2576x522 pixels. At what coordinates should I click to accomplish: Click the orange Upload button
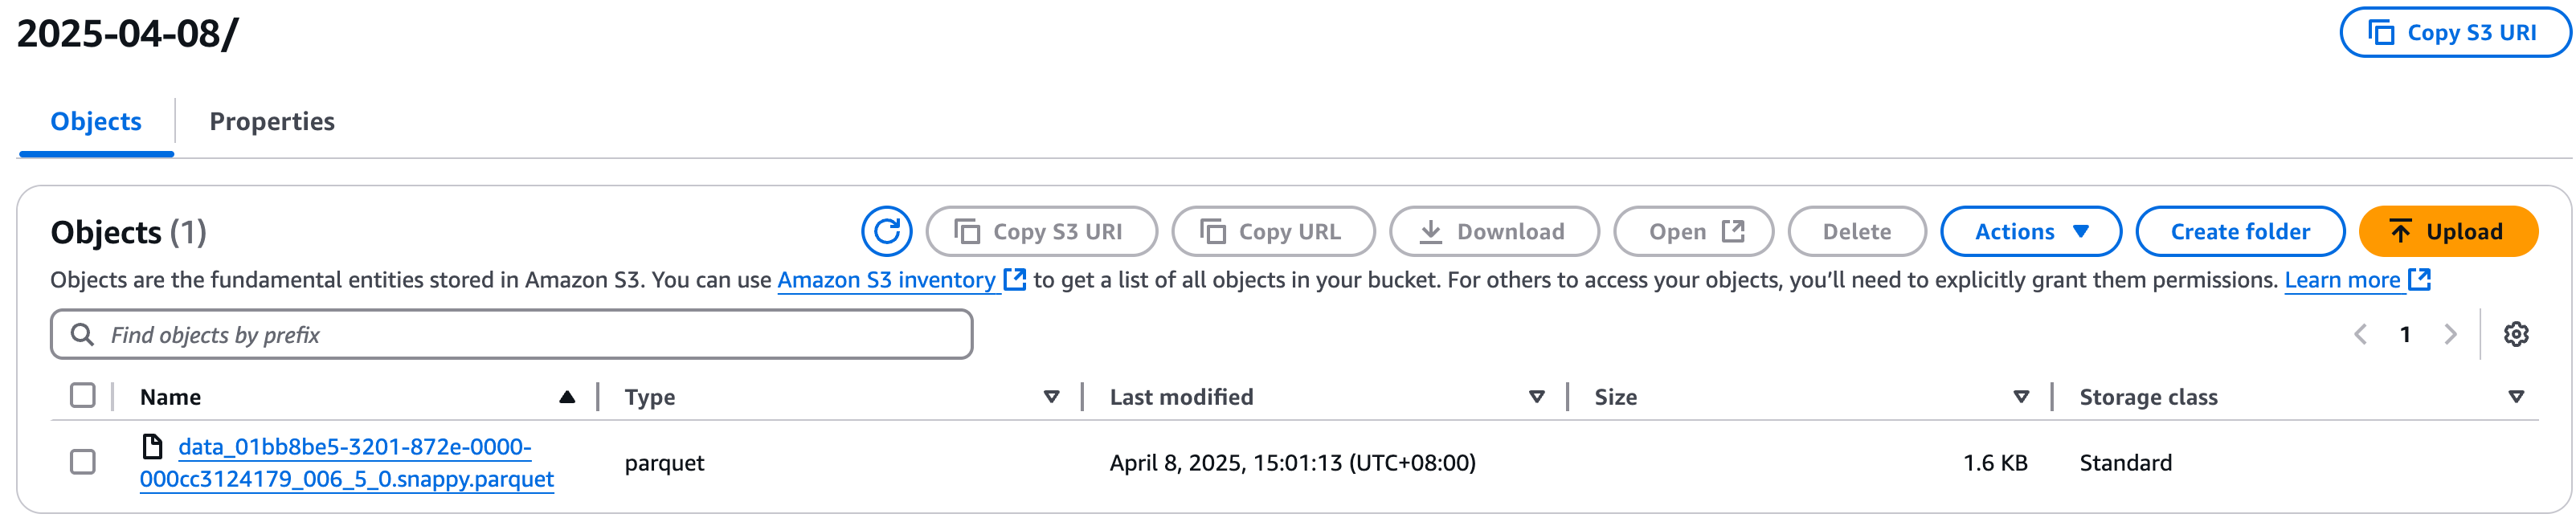click(x=2447, y=232)
